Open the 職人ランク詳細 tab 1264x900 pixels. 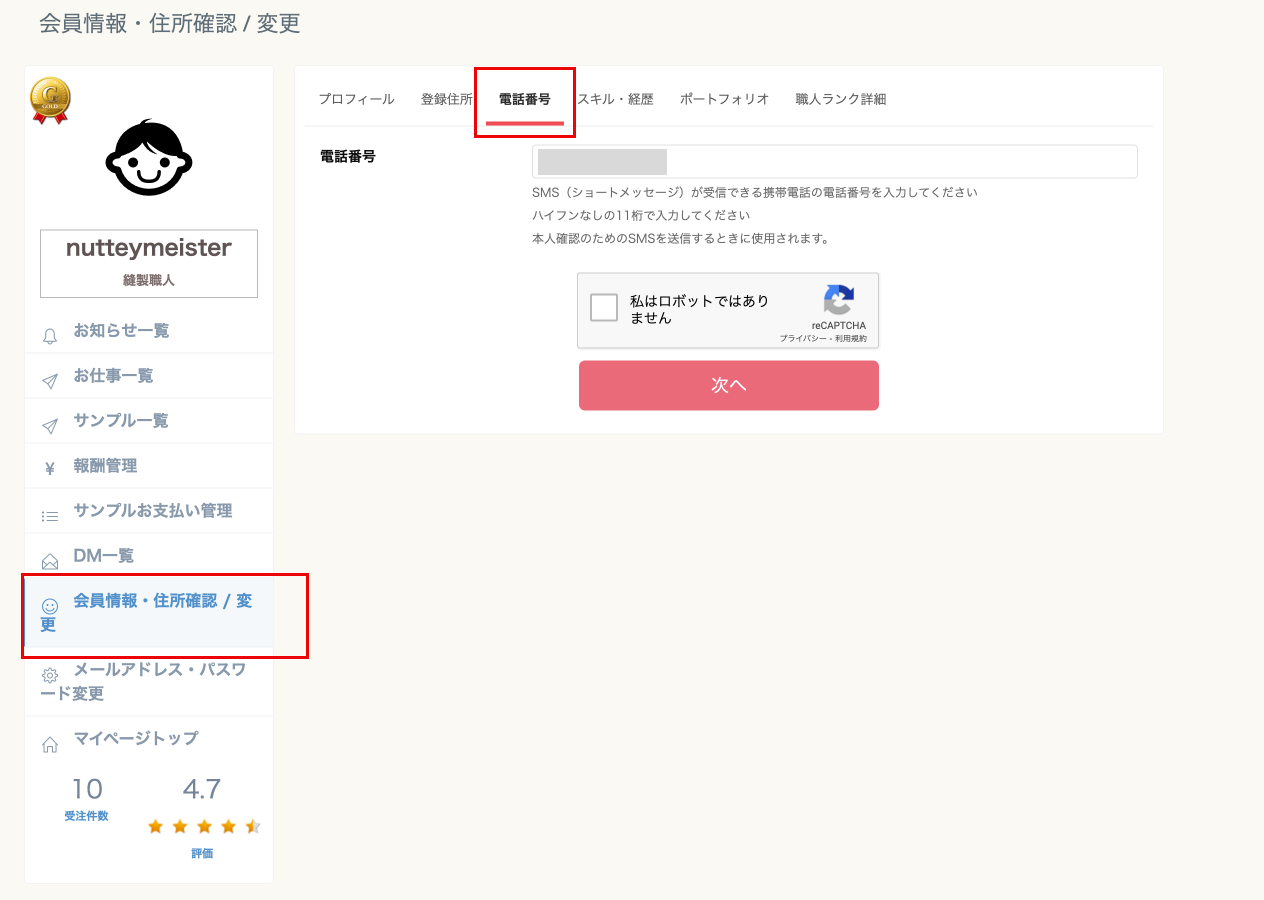coord(841,99)
